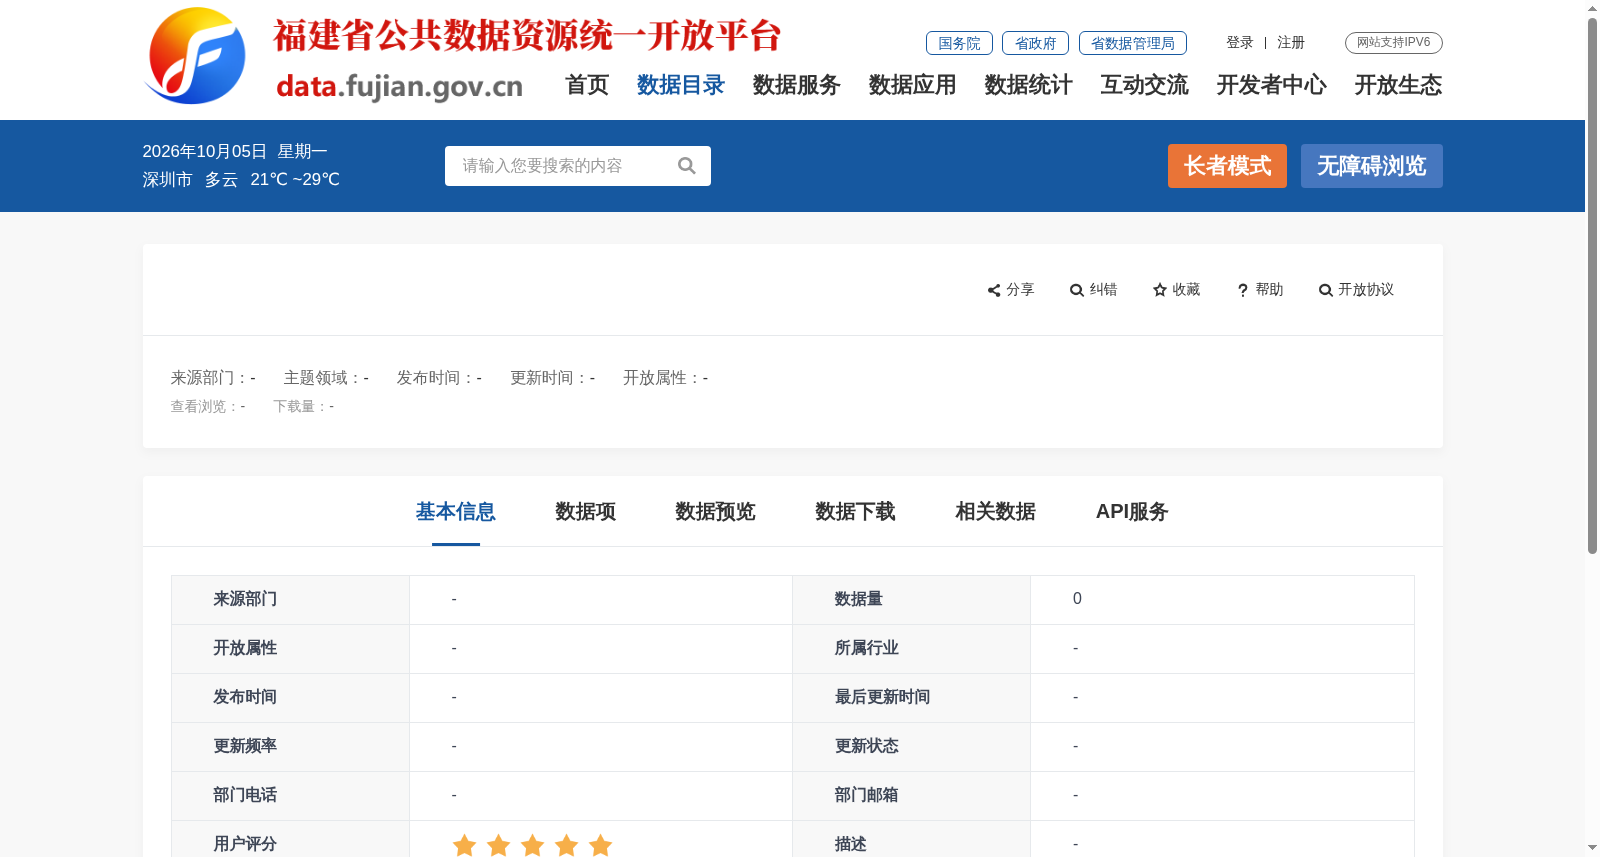The image size is (1600, 857).
Task: Enable 长者模式 with the orange button
Action: tap(1228, 166)
